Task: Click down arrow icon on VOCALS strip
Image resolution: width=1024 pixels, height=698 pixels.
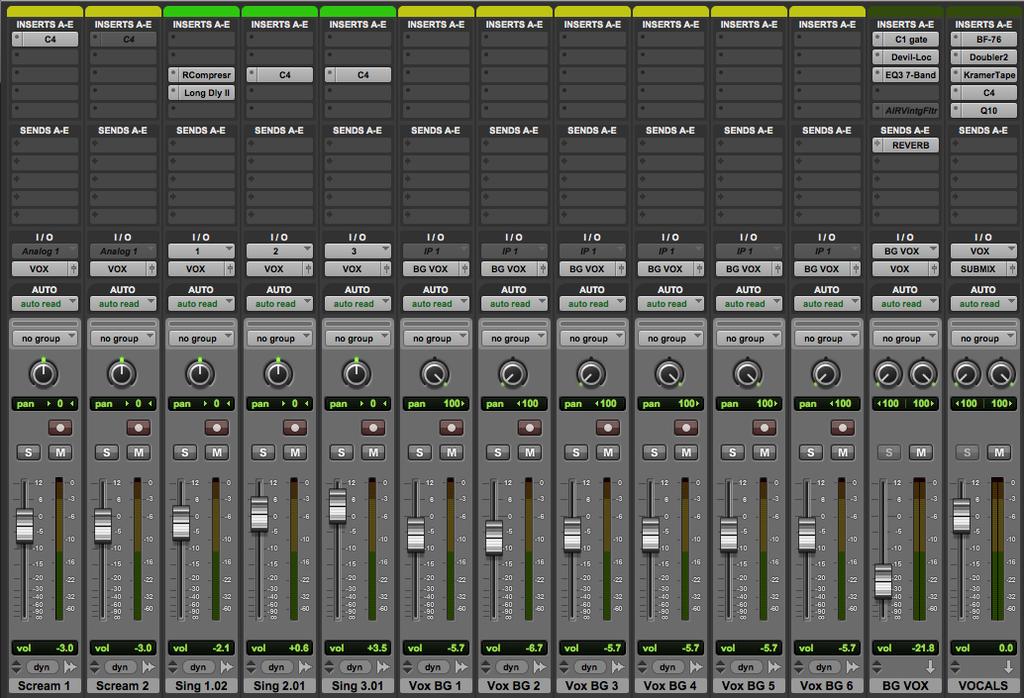Action: coord(1008,667)
